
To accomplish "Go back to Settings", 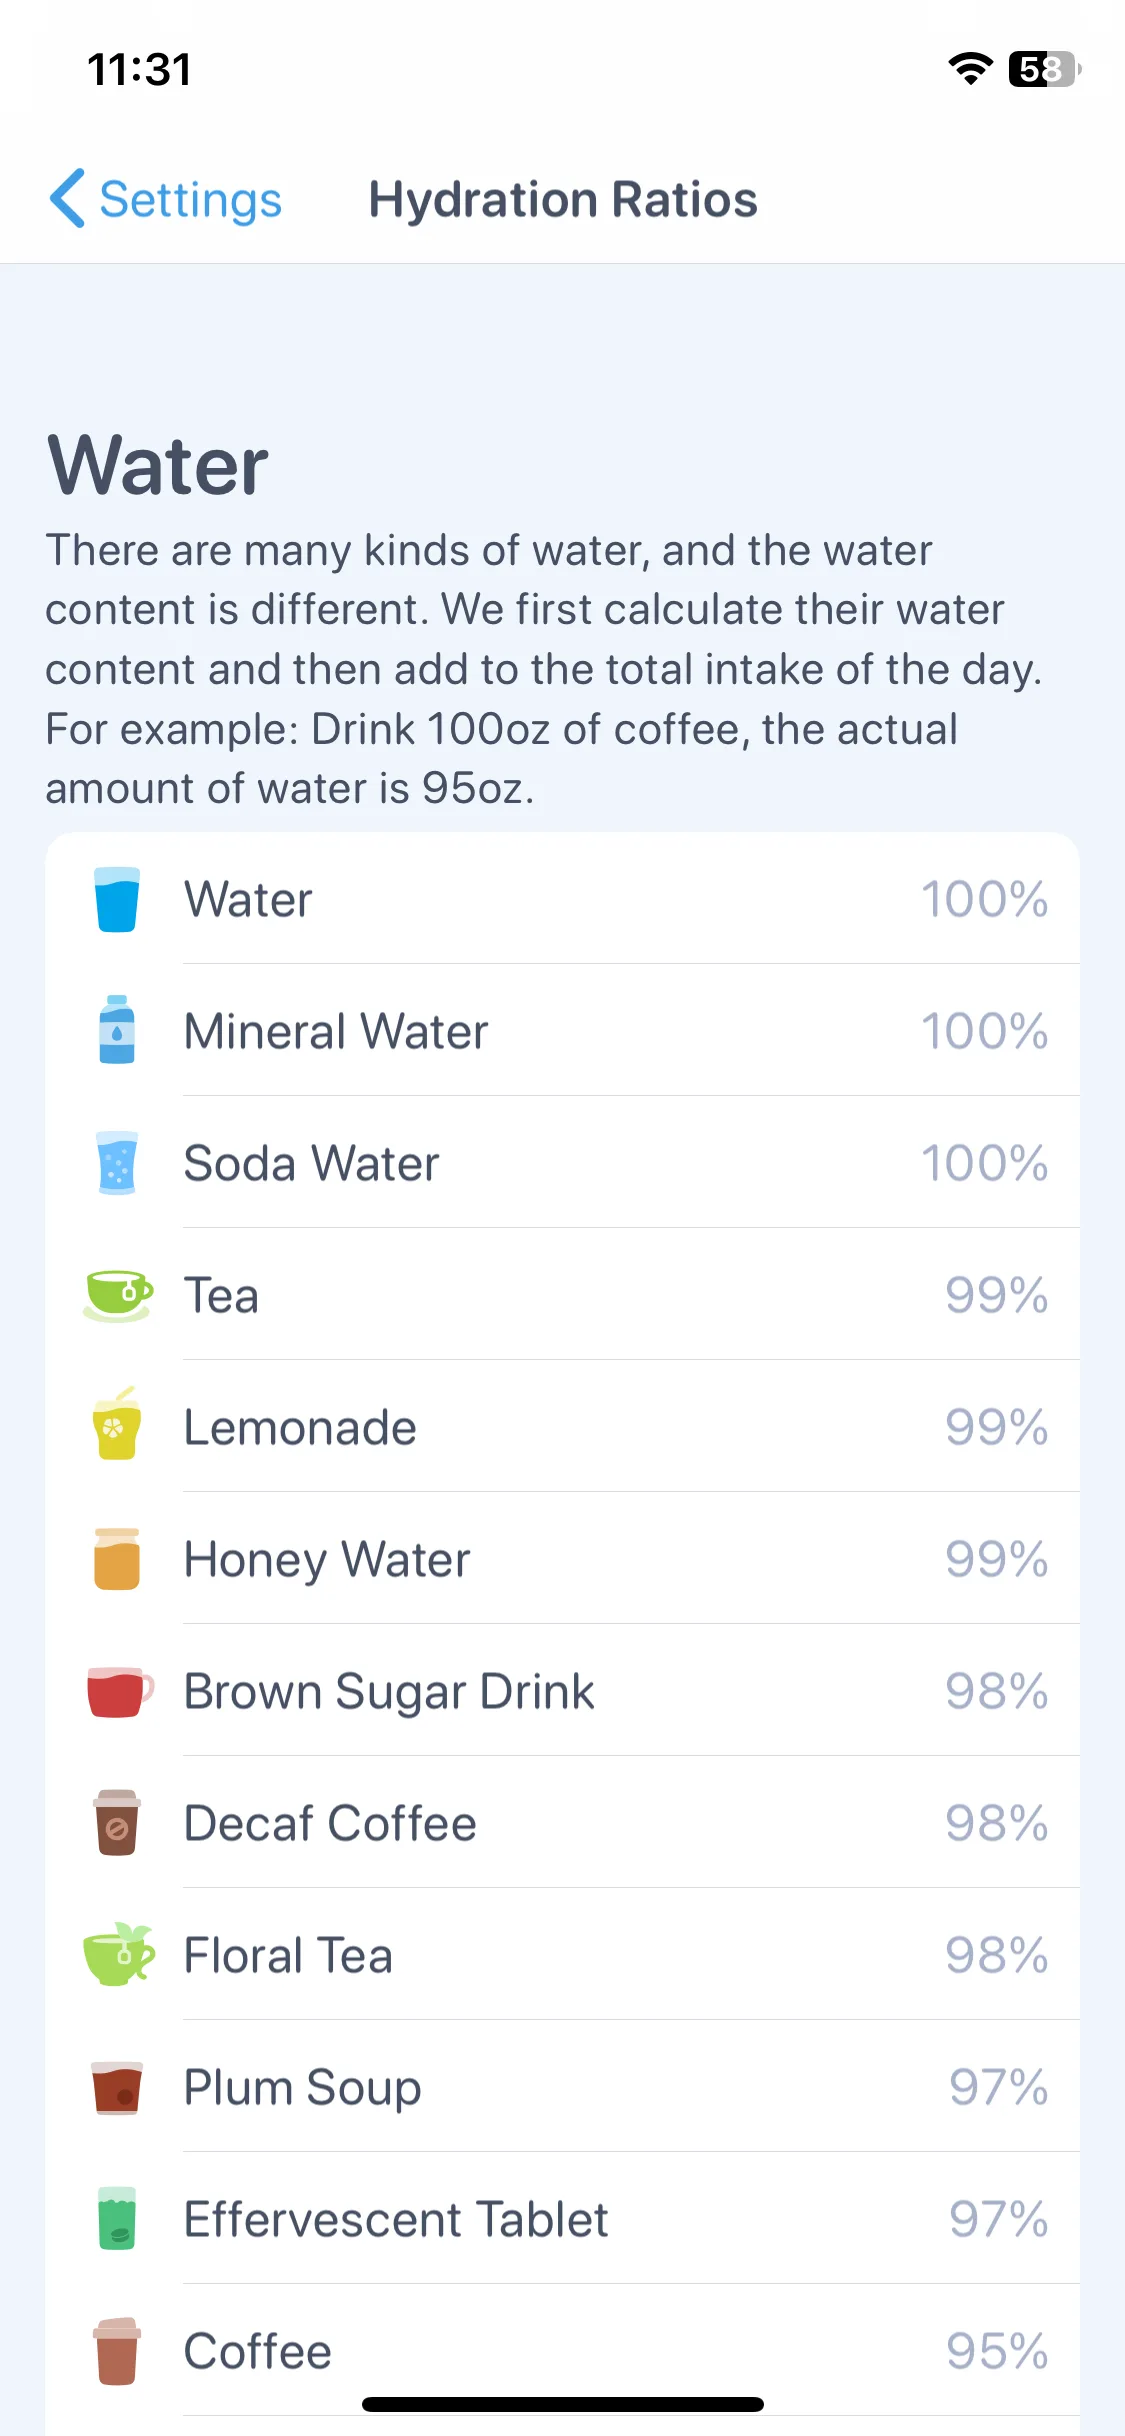I will tap(166, 199).
